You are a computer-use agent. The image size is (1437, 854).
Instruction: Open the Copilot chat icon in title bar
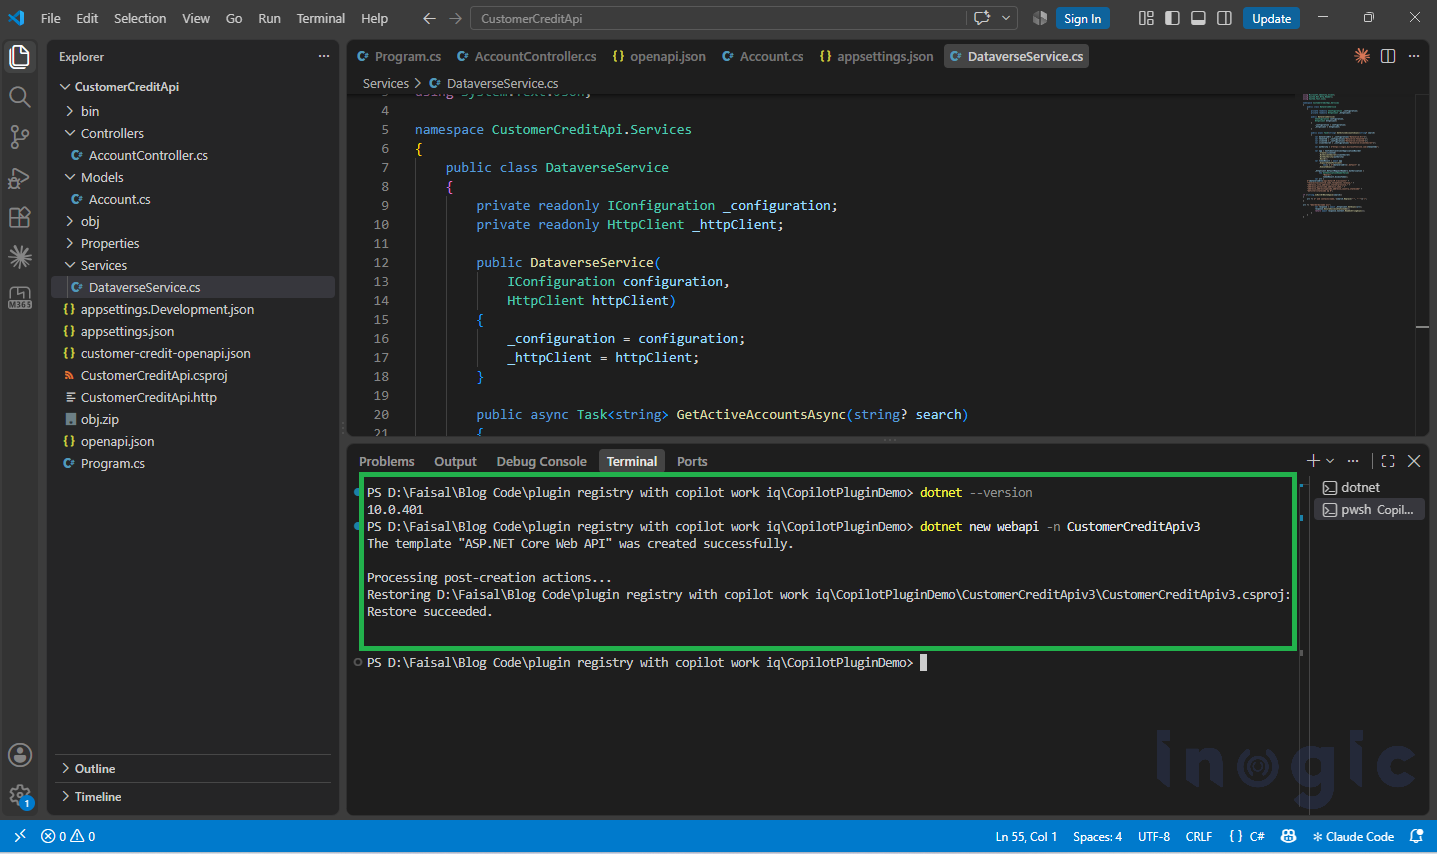click(982, 18)
